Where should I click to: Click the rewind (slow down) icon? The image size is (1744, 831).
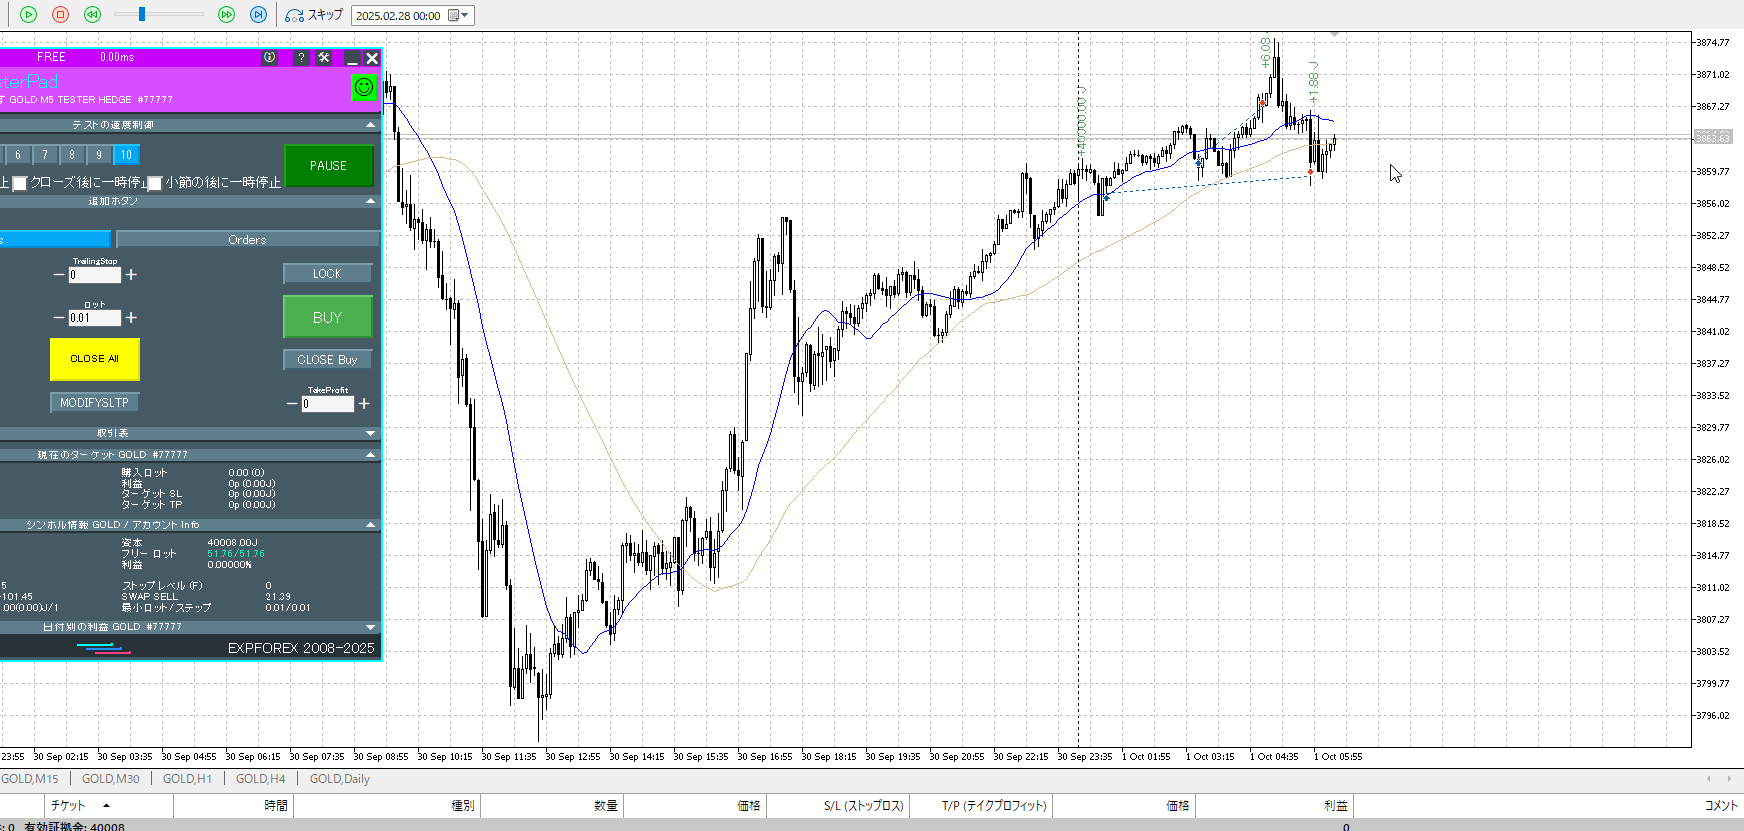[92, 15]
